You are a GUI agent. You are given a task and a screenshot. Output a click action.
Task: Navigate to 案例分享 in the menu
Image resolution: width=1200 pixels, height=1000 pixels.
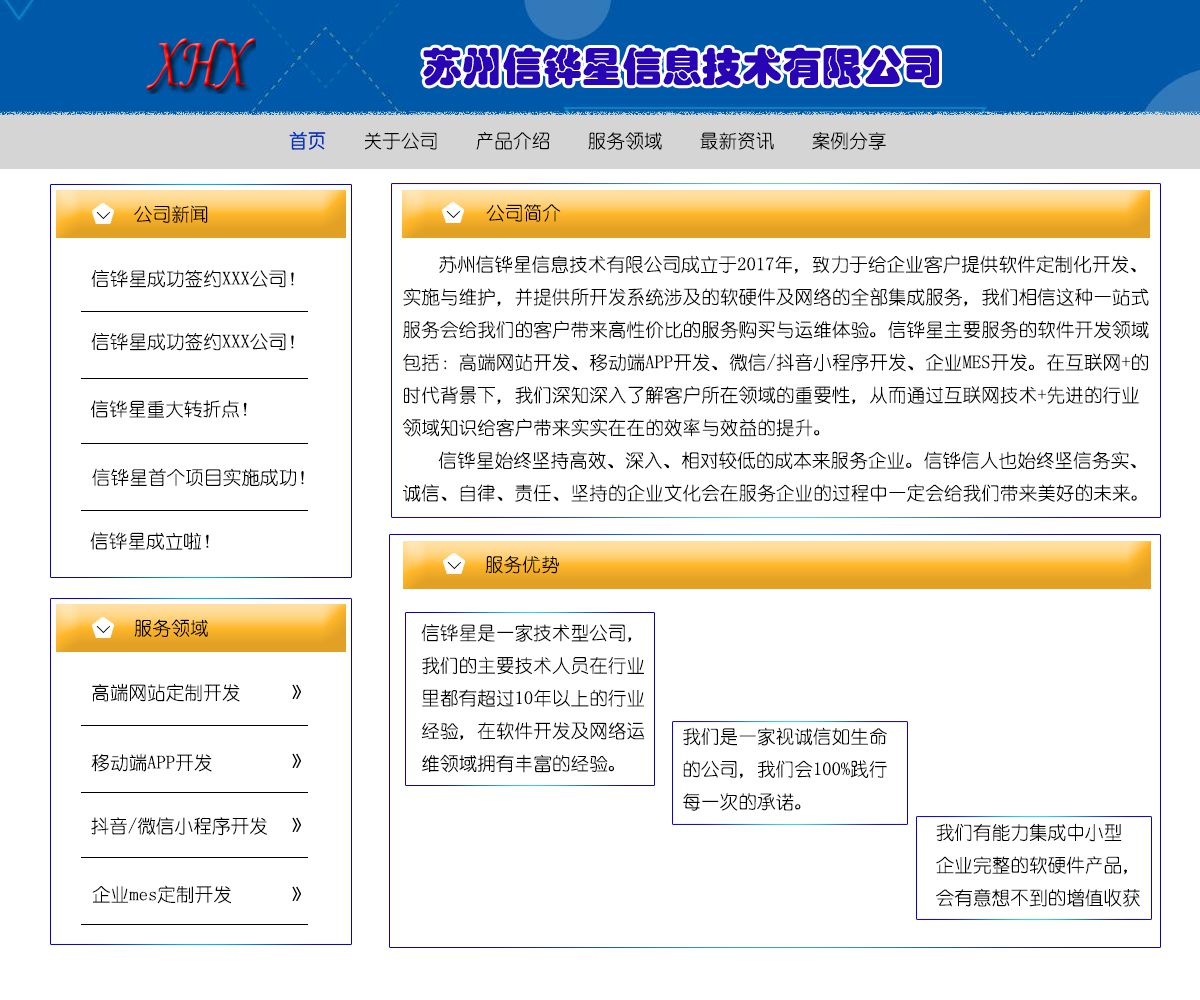848,141
